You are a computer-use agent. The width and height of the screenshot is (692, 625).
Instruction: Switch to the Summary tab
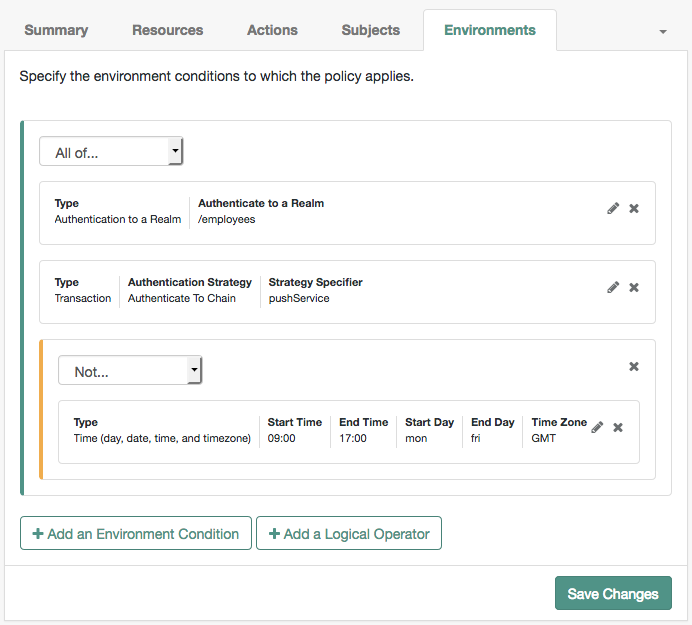[x=56, y=30]
